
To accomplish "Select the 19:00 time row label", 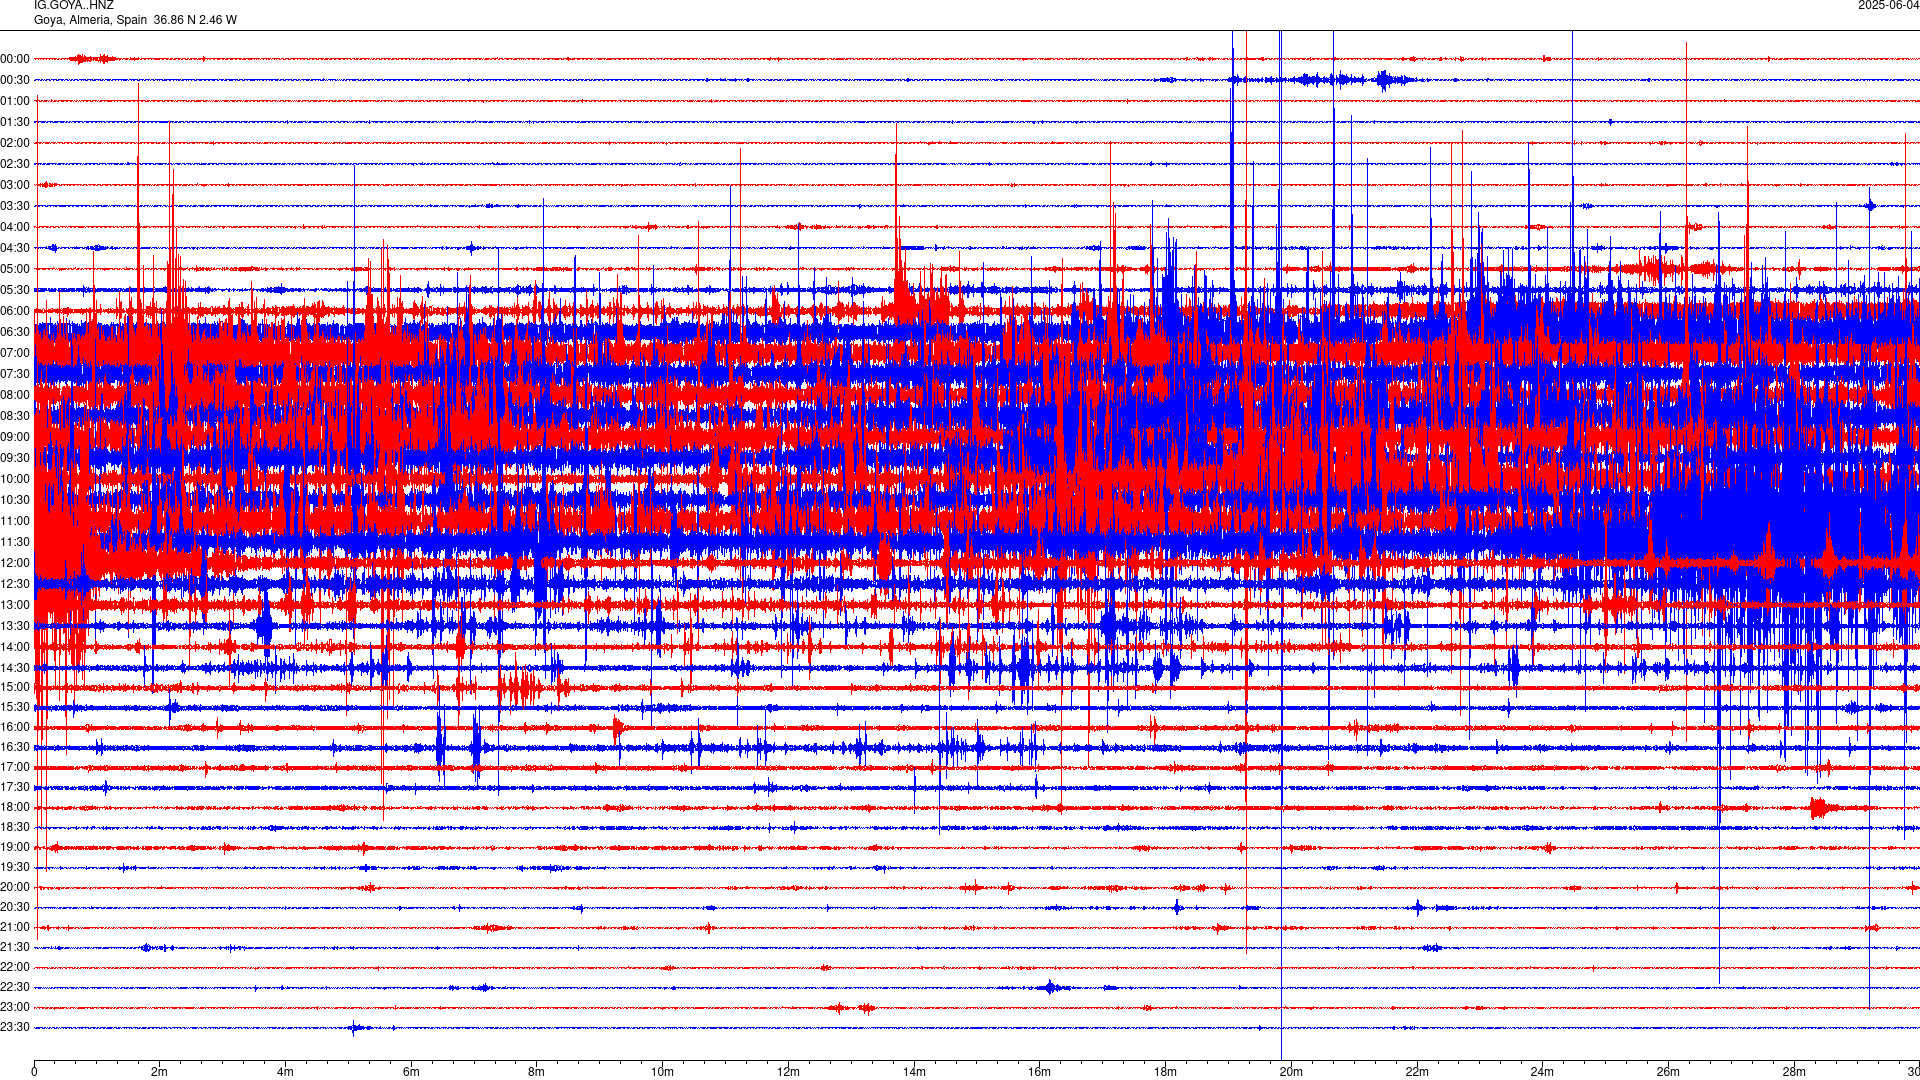I will tap(15, 847).
